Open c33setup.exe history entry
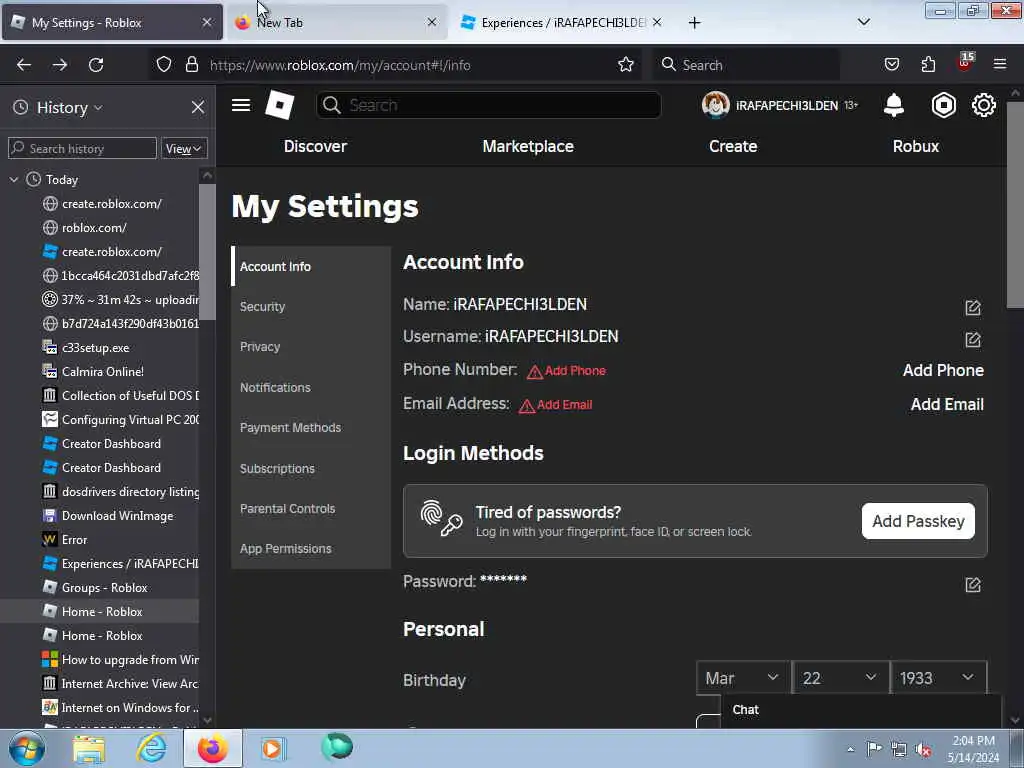The width and height of the screenshot is (1024, 768). click(x=95, y=348)
